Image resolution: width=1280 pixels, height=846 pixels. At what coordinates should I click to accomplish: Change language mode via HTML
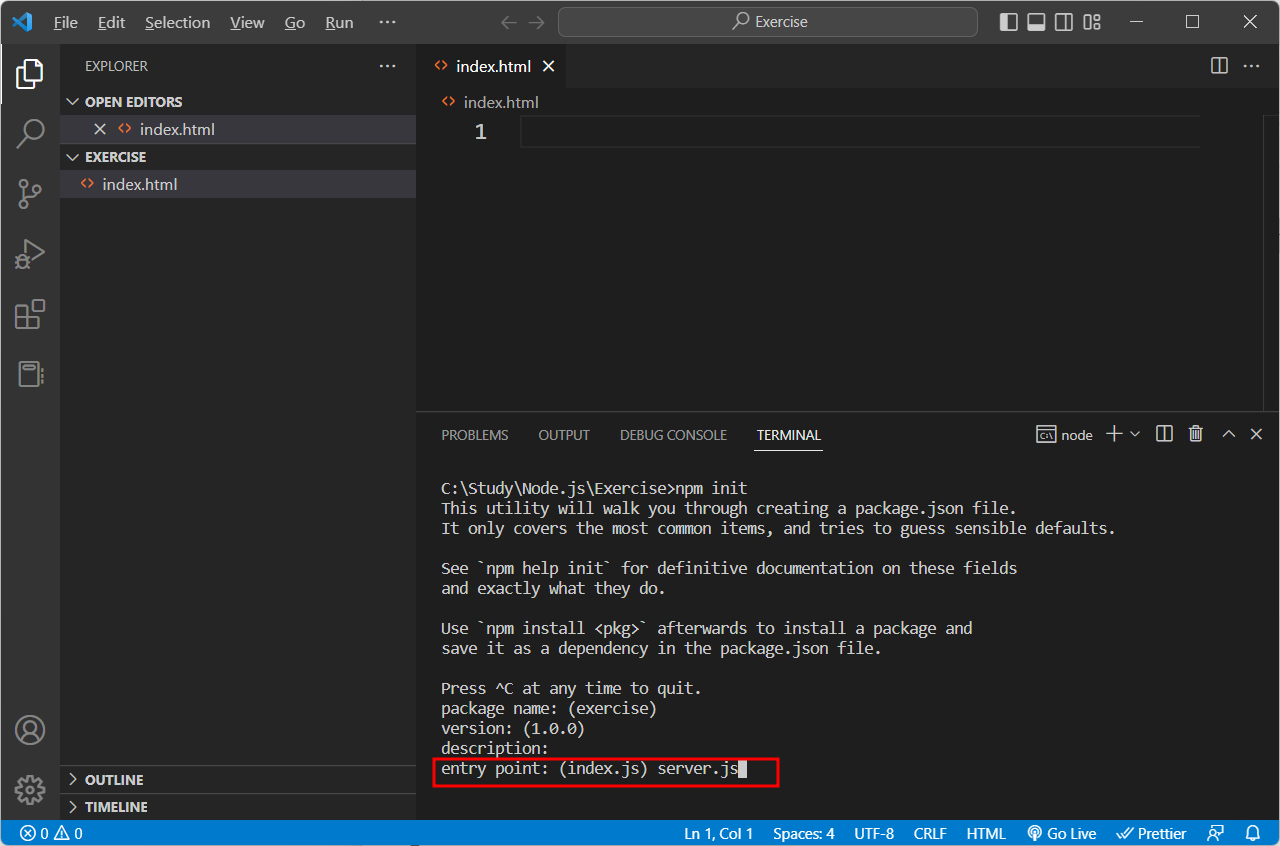[x=986, y=833]
